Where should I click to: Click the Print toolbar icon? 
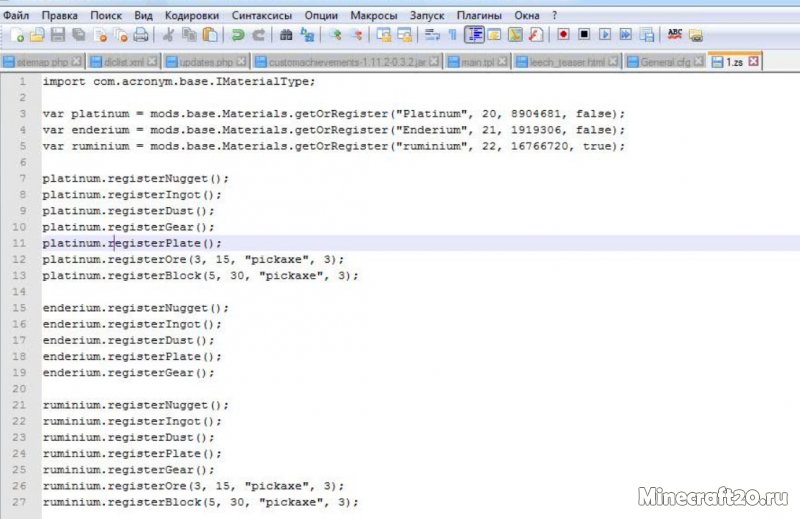click(141, 35)
